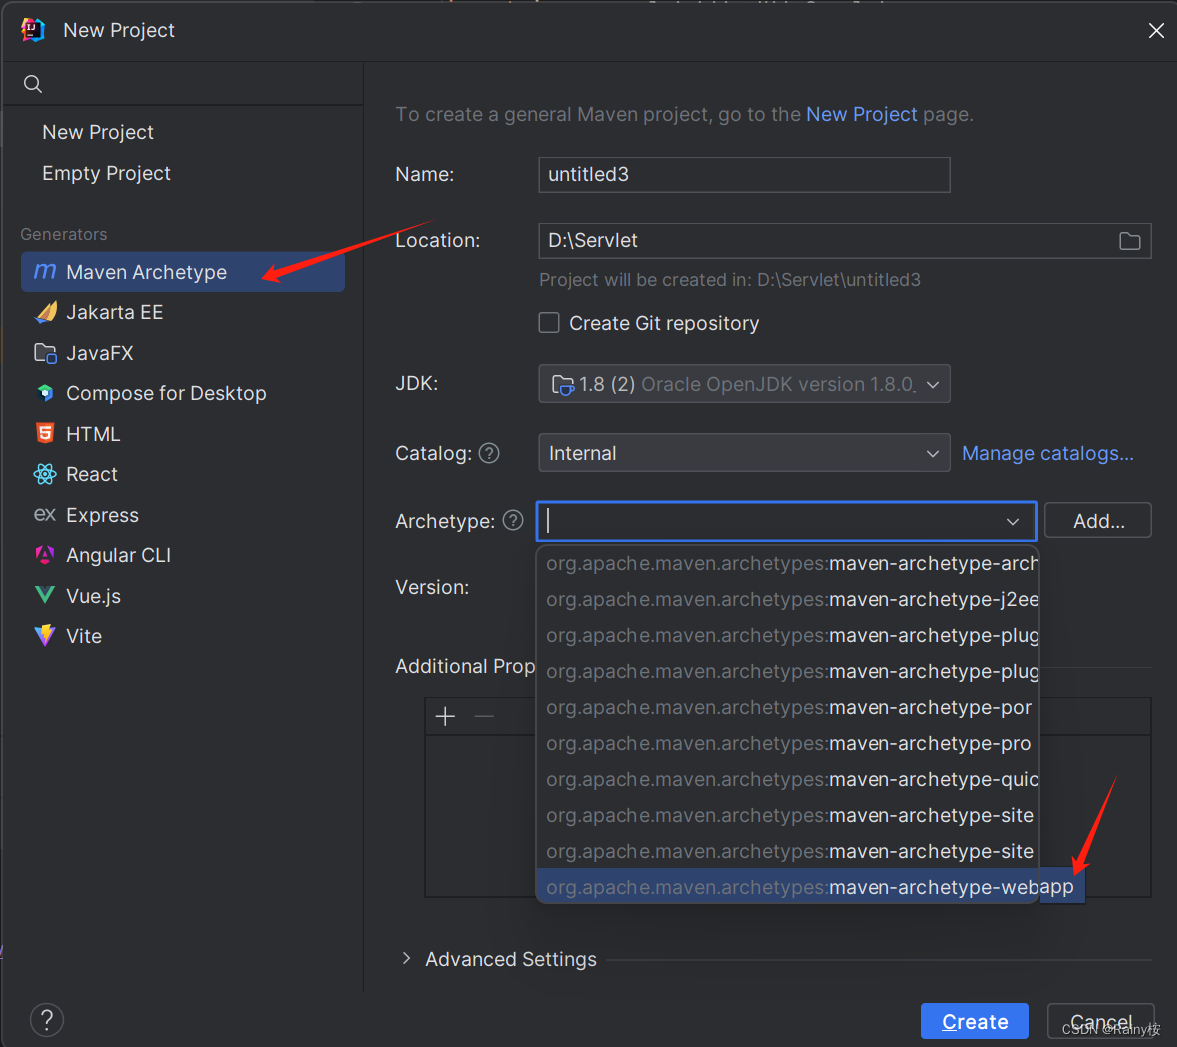The height and width of the screenshot is (1047, 1177).
Task: Choose maven-archetype-j2ee from list
Action: [787, 599]
